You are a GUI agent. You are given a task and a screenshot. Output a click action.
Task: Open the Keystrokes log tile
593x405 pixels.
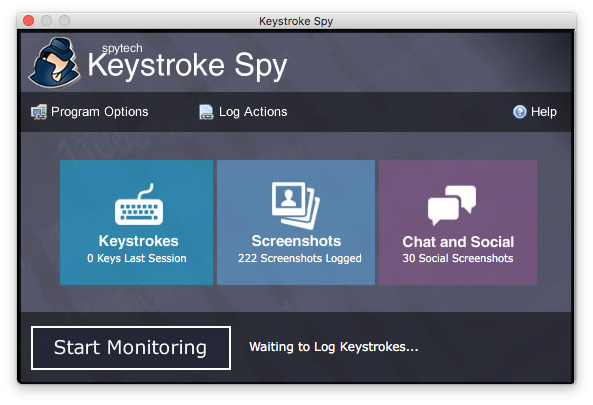click(x=137, y=222)
